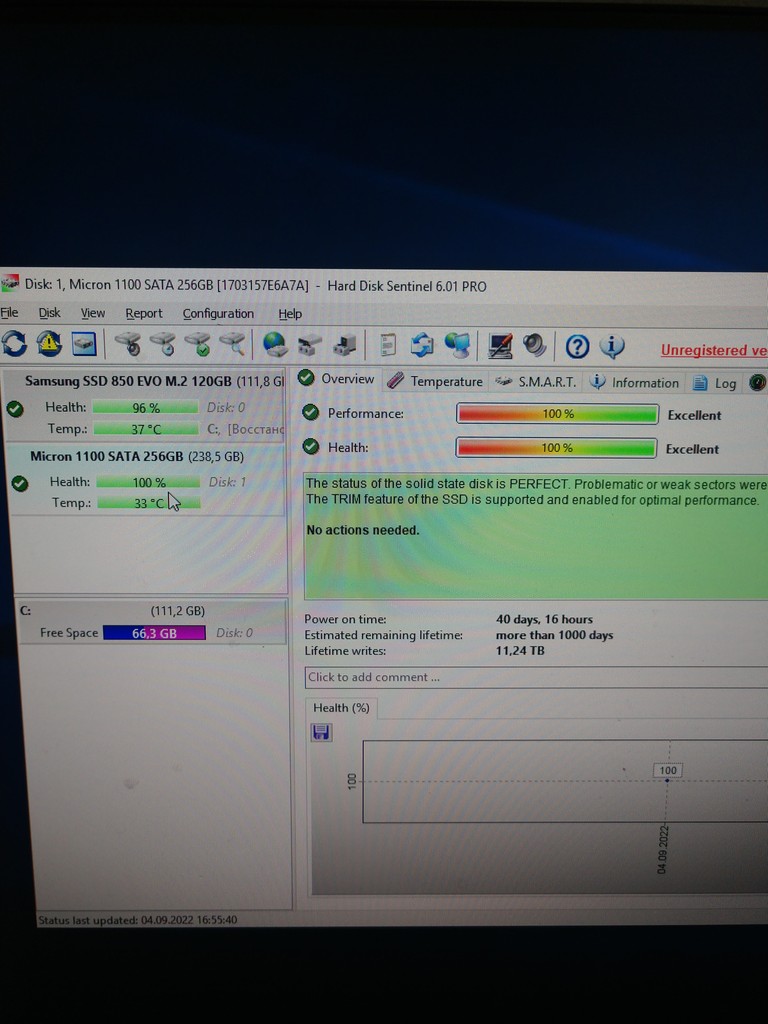Click the '40 days, 16 hours' power-on value
768x1024 pixels.
(x=545, y=619)
